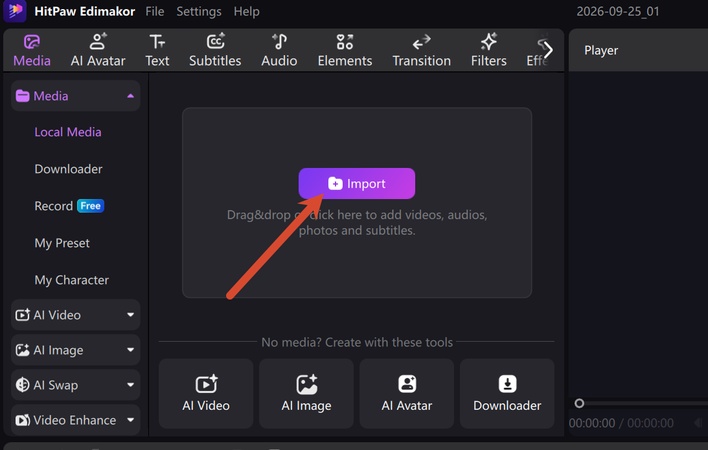708x450 pixels.
Task: Show more toolbar tabs with right arrow
Action: 548,50
